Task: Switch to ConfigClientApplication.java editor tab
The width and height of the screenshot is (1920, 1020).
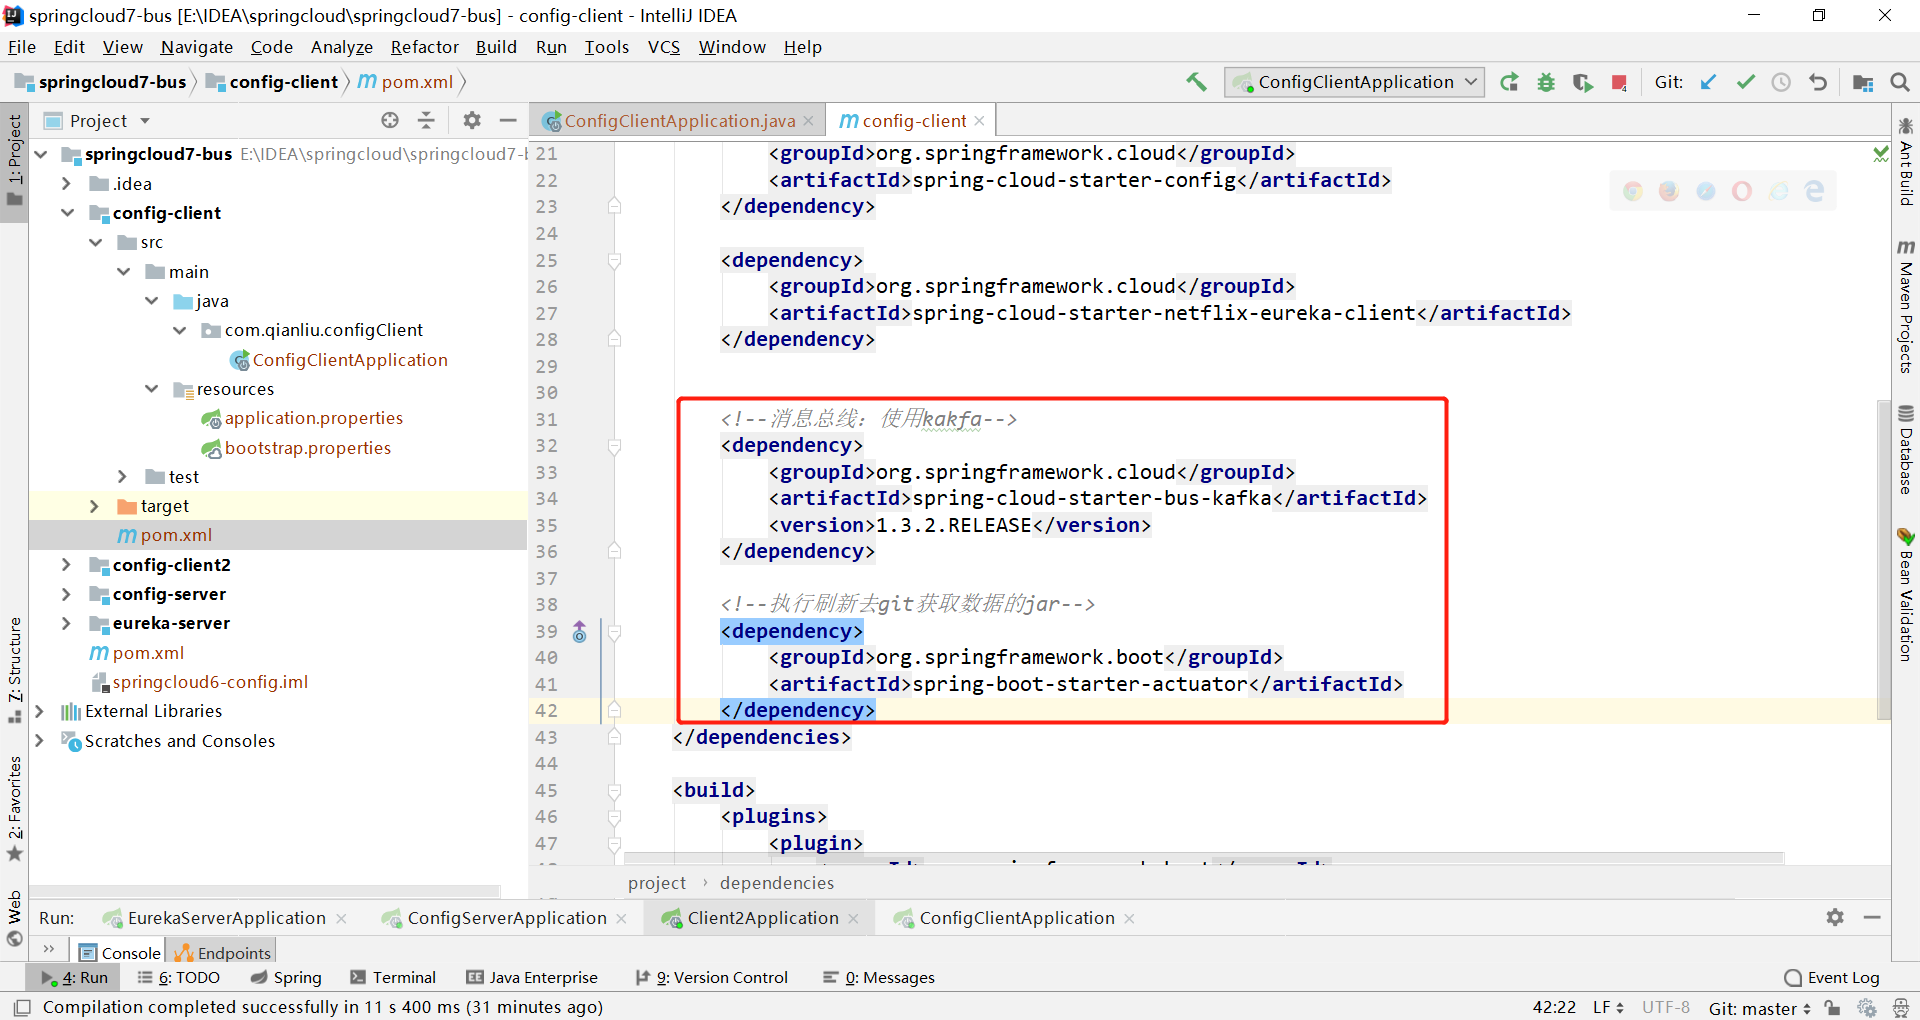Action: tap(678, 121)
